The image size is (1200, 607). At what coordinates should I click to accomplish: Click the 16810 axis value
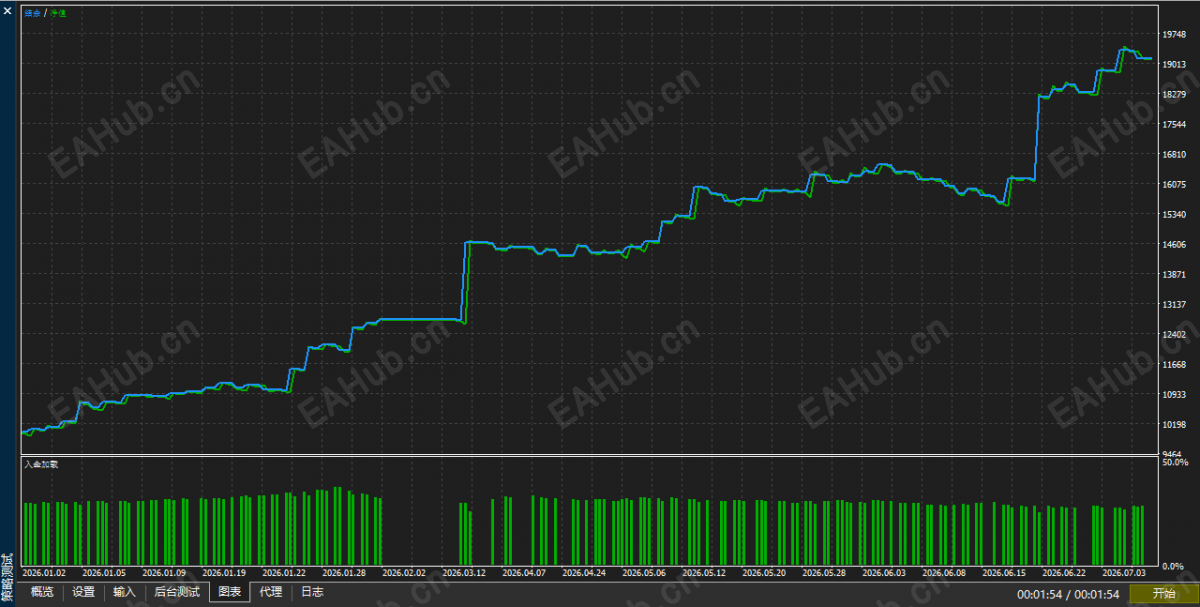(x=1174, y=154)
